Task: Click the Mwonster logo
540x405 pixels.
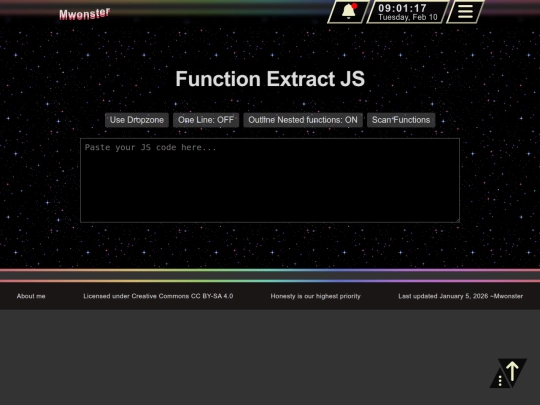Action: (x=84, y=14)
